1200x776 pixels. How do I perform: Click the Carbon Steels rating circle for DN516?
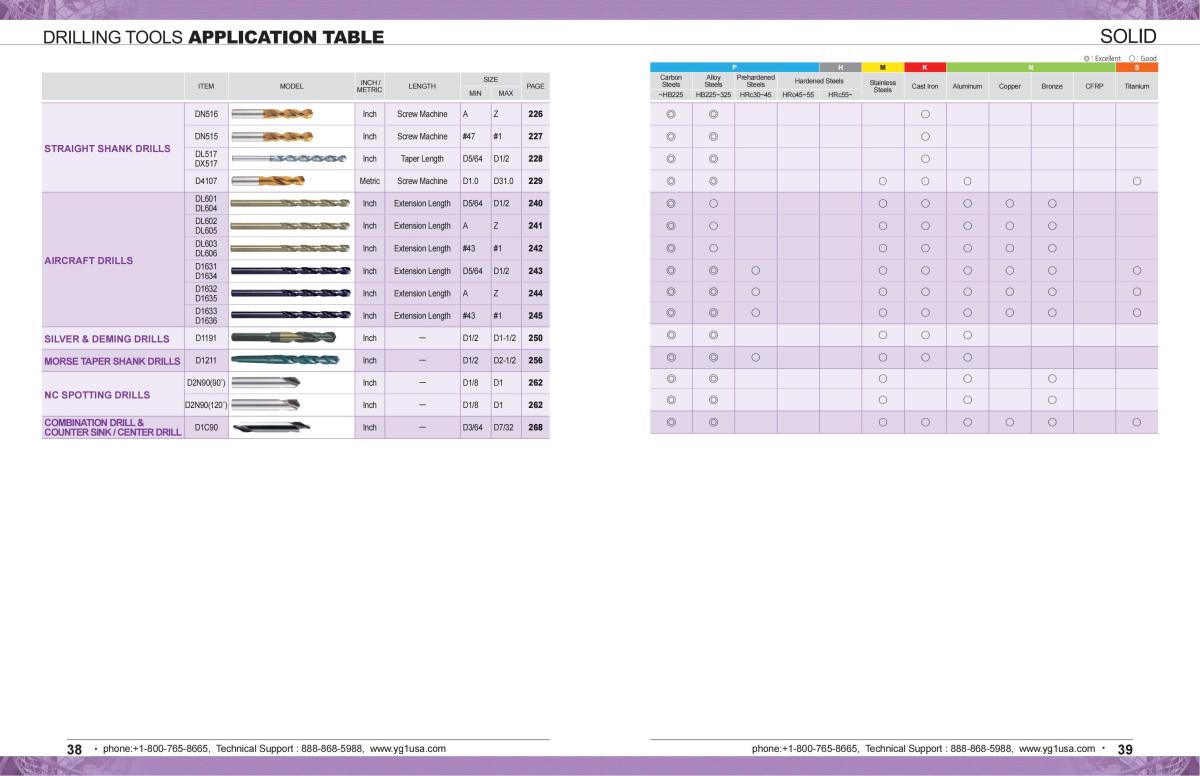[671, 114]
